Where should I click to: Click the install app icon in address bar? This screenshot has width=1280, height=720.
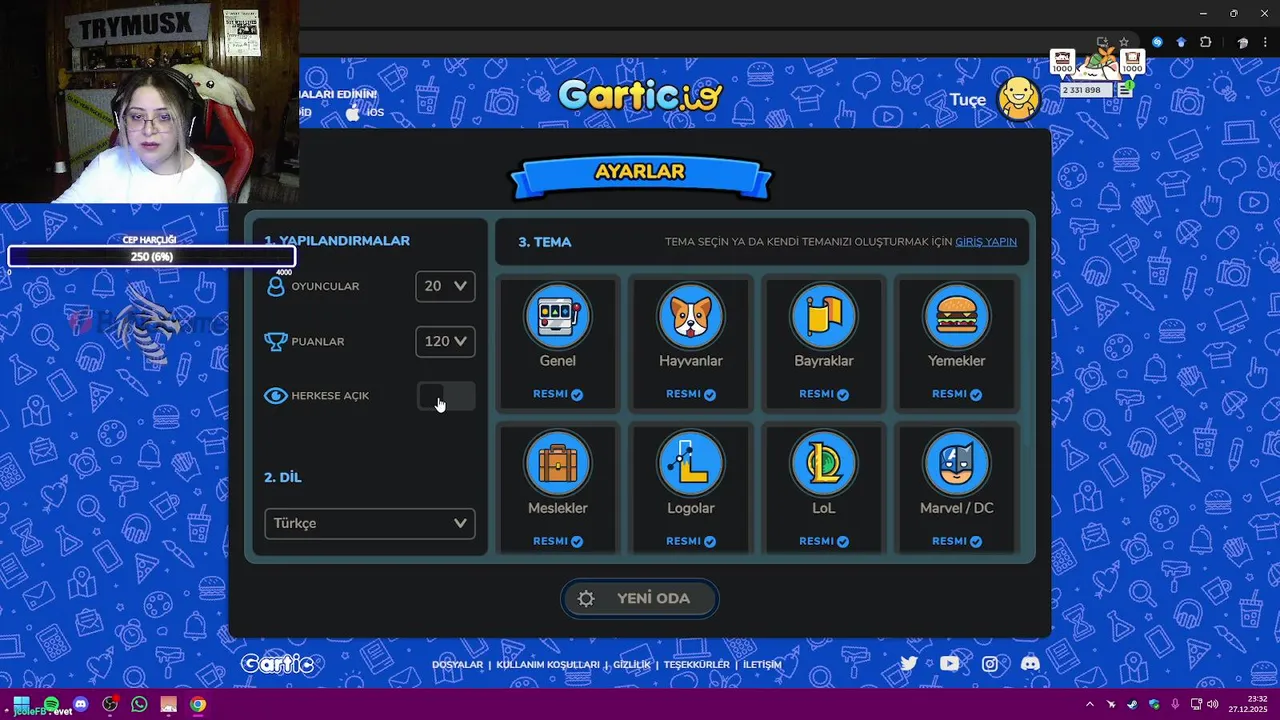point(1103,42)
